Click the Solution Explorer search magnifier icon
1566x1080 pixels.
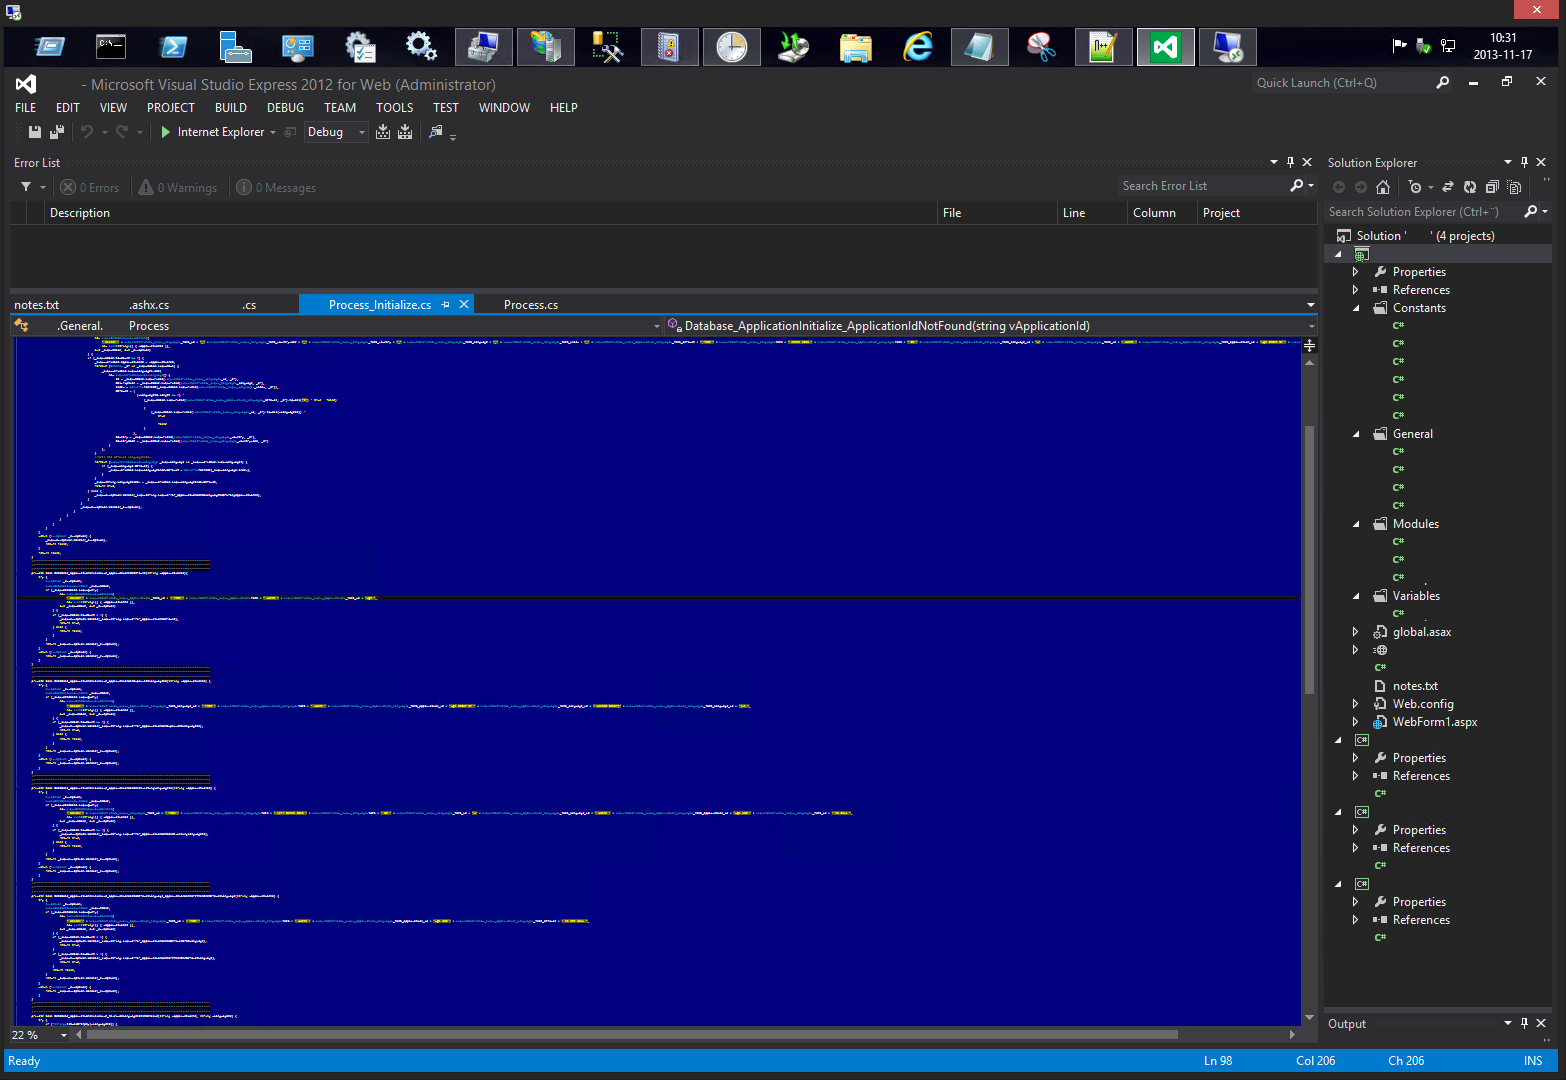coord(1530,212)
